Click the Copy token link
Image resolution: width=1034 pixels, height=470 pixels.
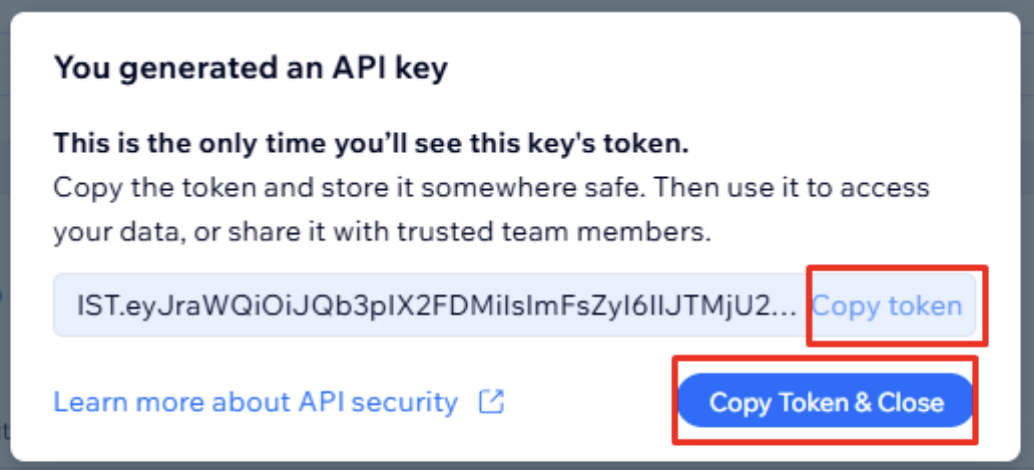[887, 306]
